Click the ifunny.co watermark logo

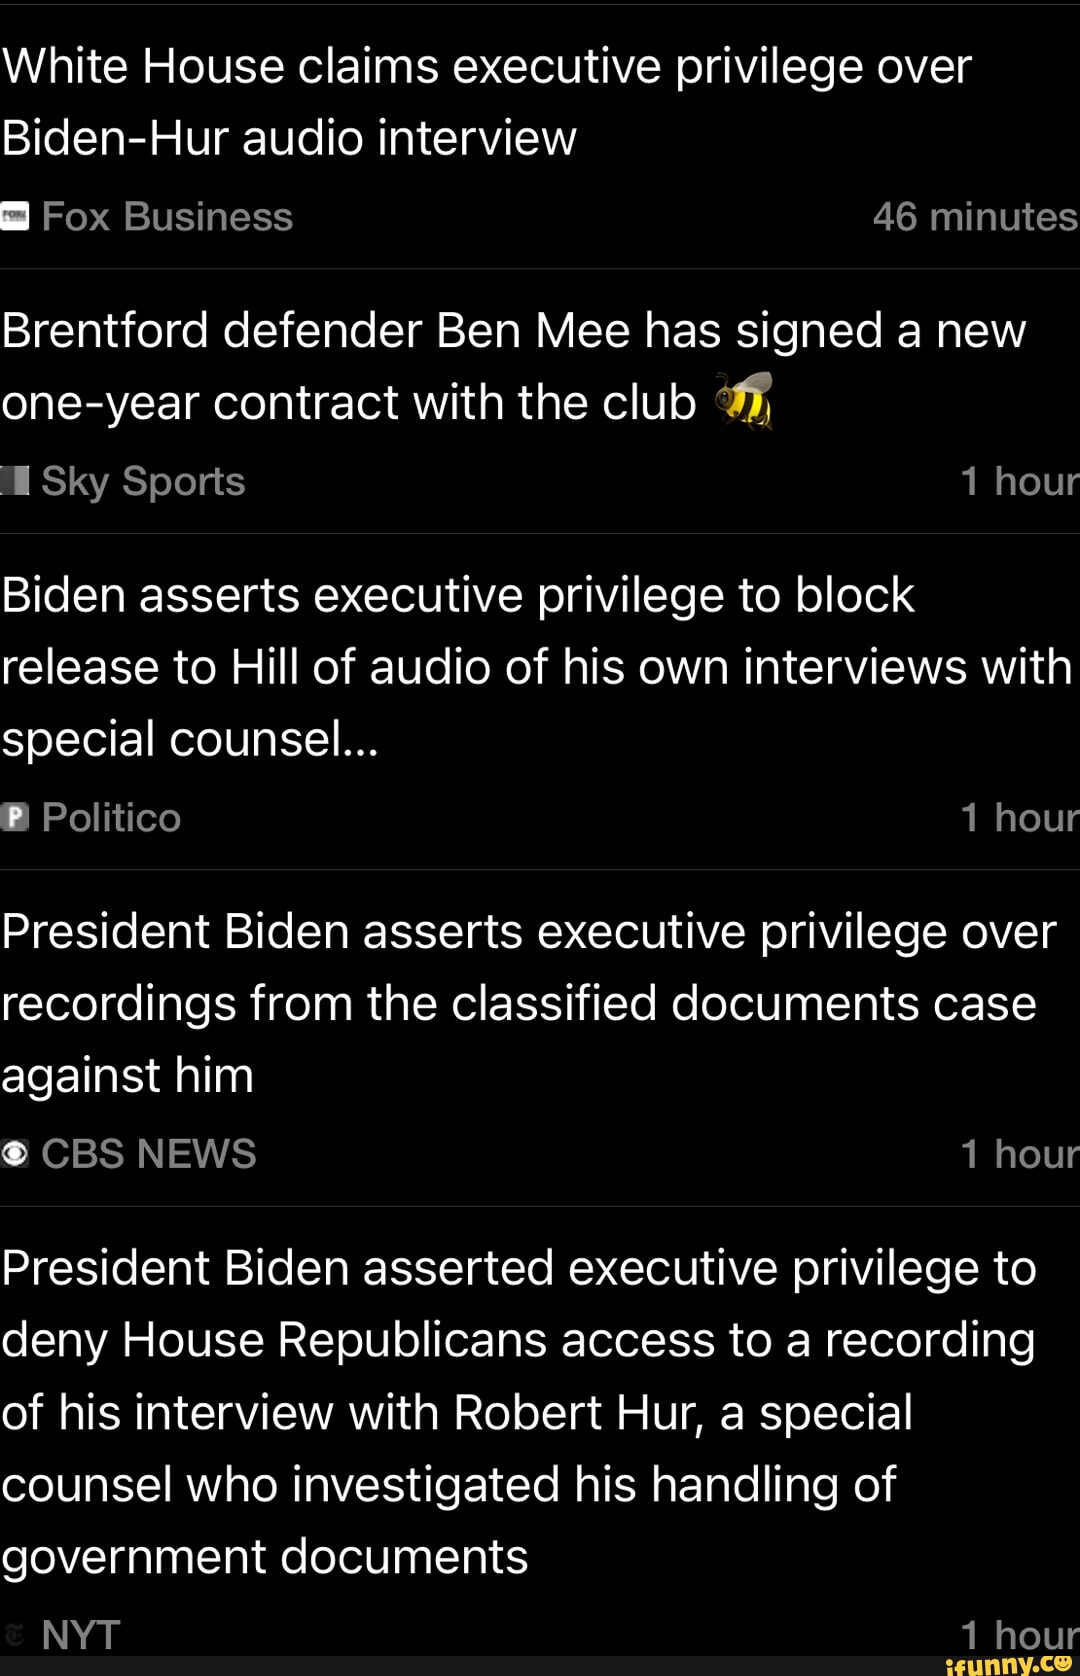pyautogui.click(x=1008, y=1664)
